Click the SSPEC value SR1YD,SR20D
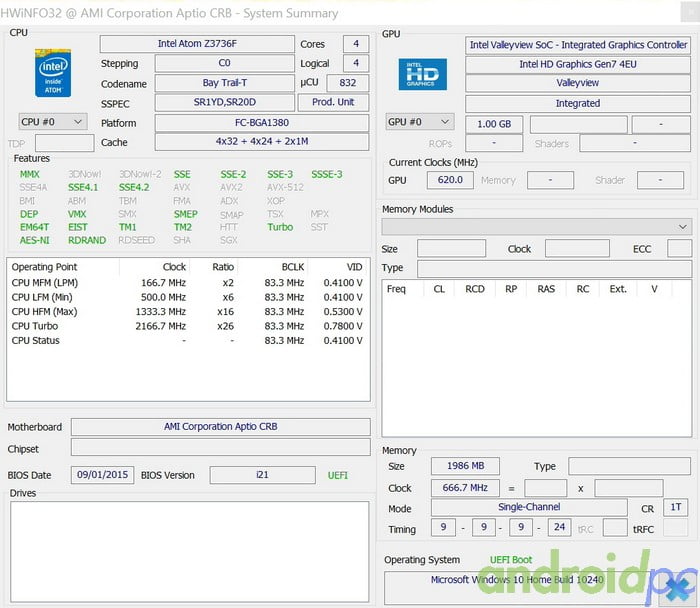This screenshot has height=608, width=700. pos(225,102)
